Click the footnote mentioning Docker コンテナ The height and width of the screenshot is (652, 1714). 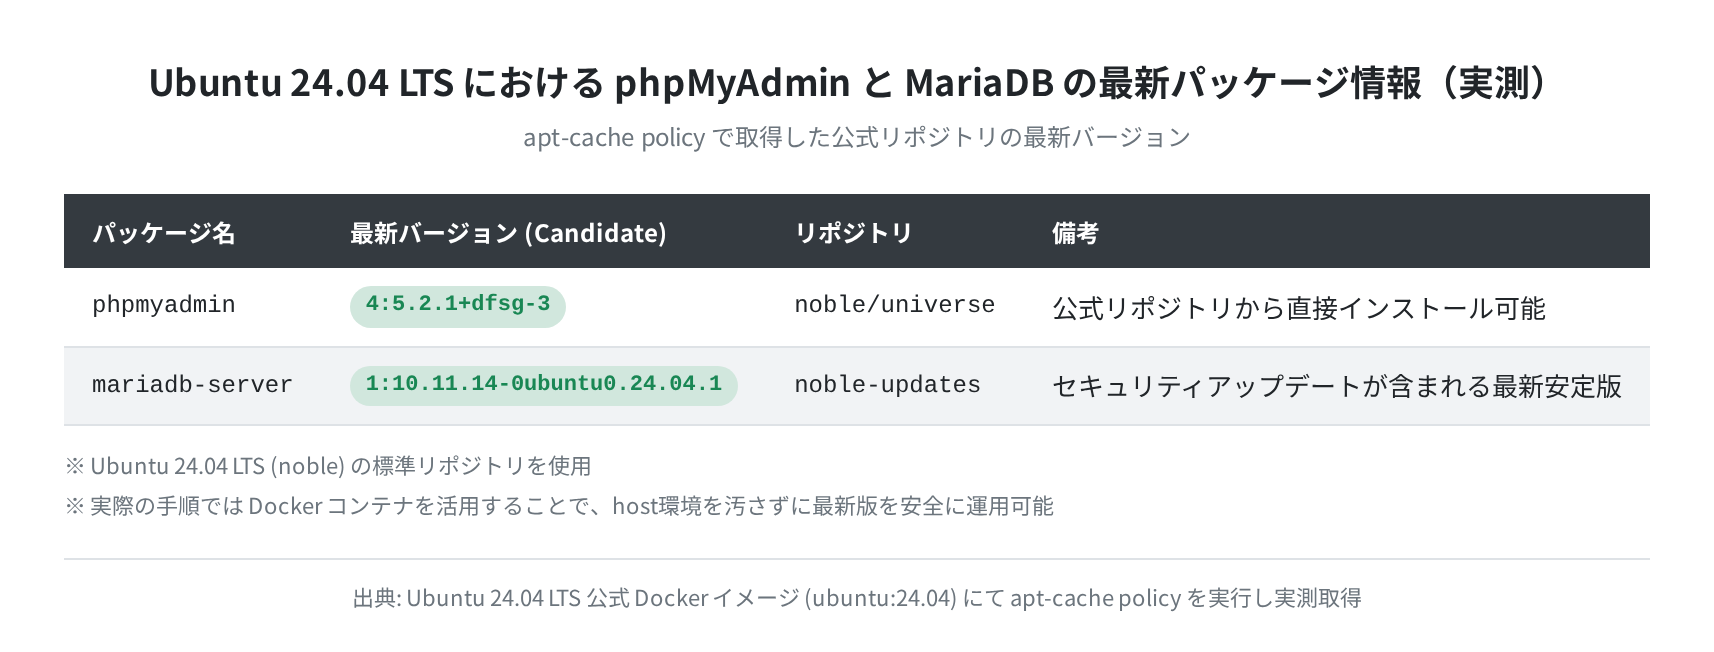click(559, 506)
